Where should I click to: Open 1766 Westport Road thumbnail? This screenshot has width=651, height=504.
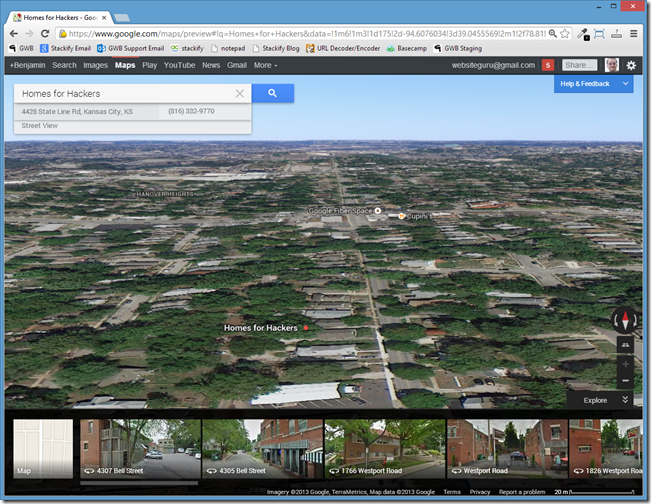[x=385, y=448]
